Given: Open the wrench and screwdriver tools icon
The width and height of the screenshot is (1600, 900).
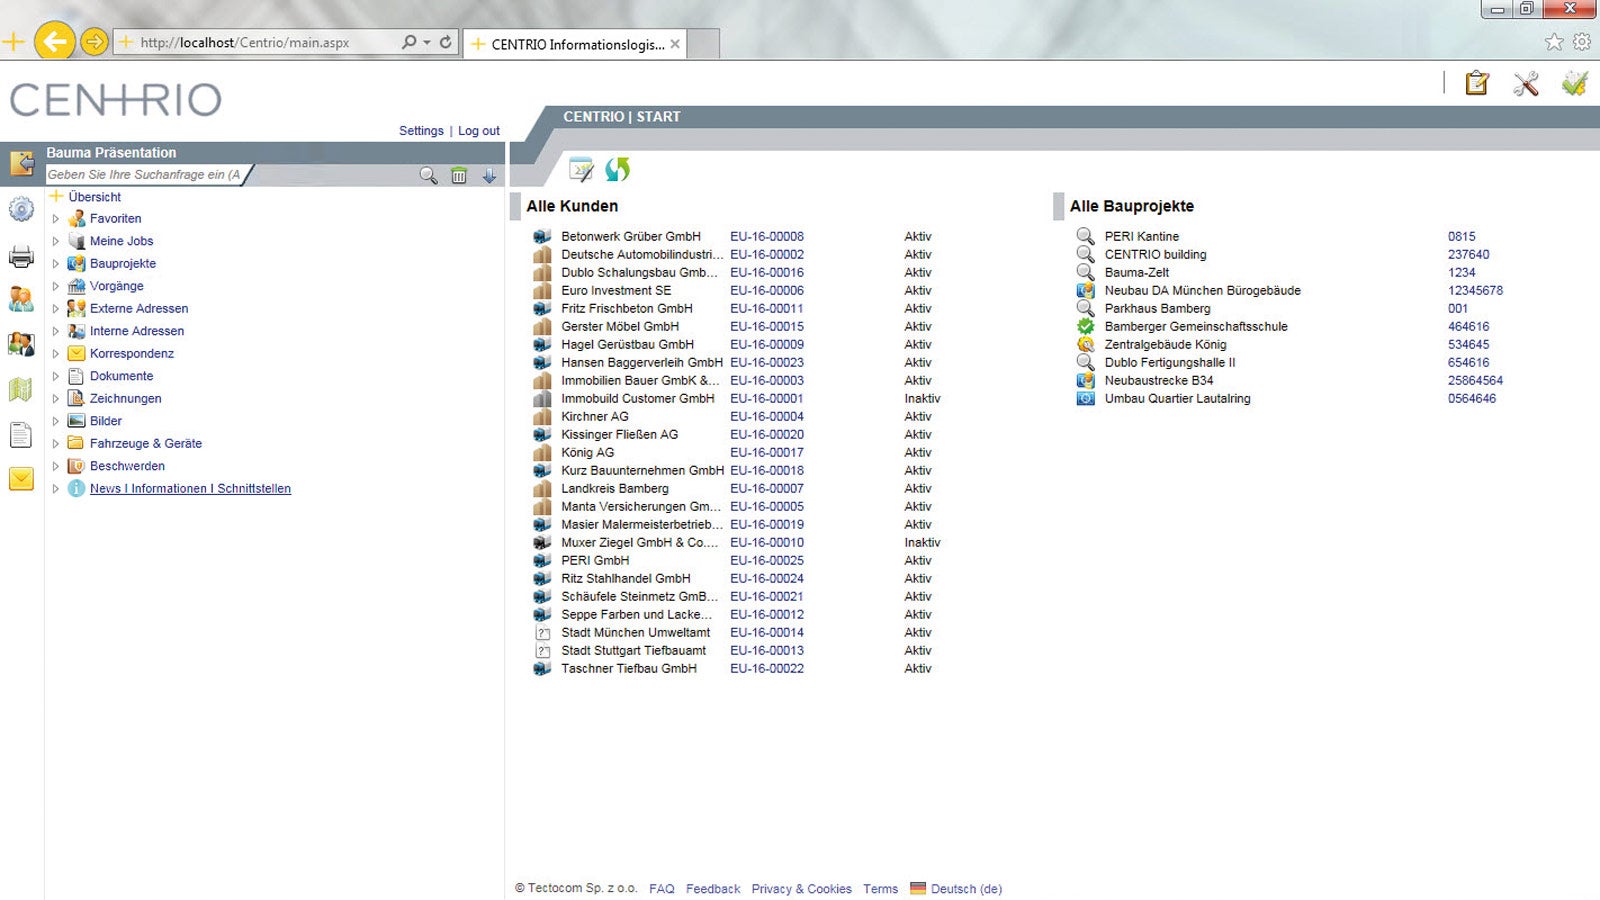Looking at the screenshot, I should (1526, 84).
